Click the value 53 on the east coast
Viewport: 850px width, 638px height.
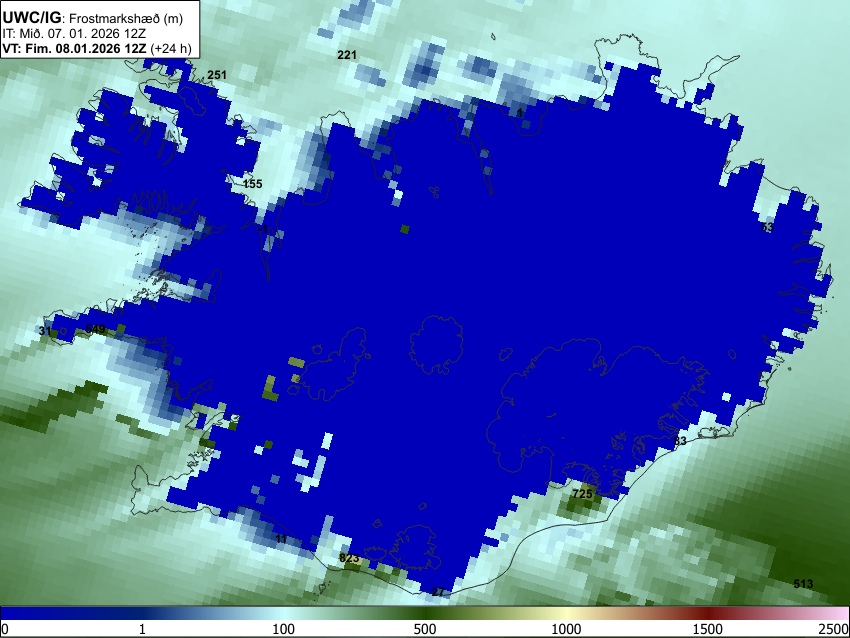[767, 227]
